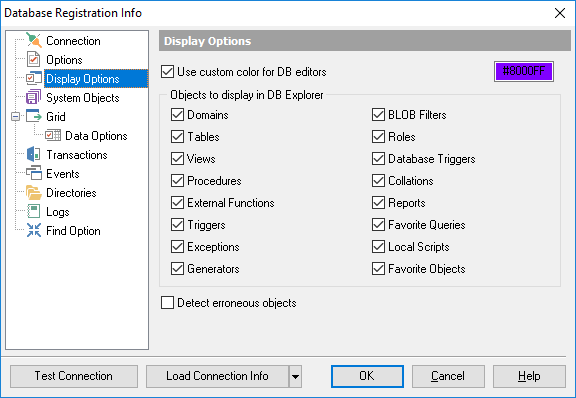Click the Options checklist icon in tree
This screenshot has width=576, height=398.
pyautogui.click(x=34, y=60)
